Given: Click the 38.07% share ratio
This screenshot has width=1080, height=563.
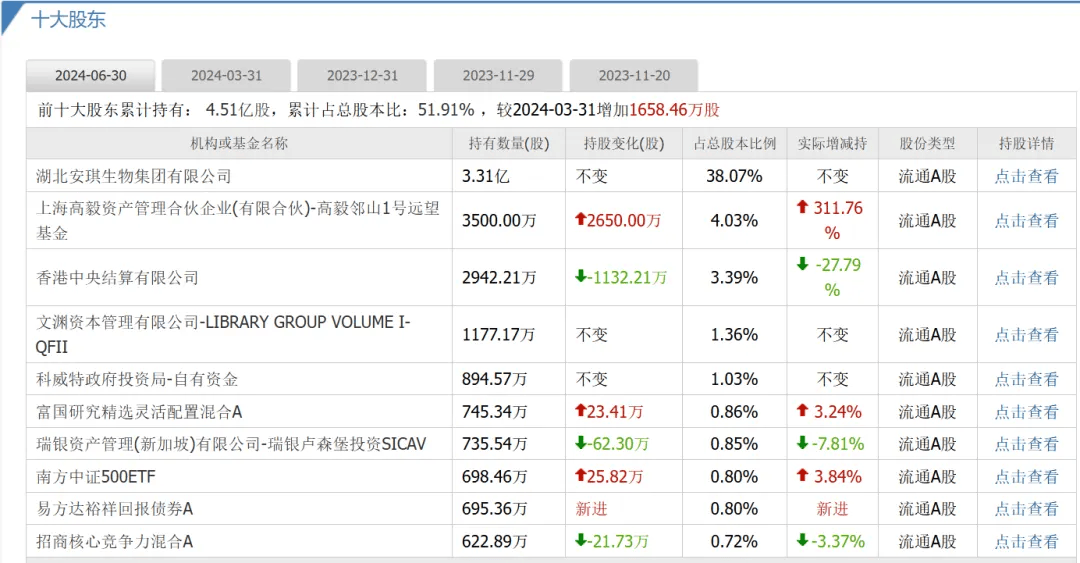Looking at the screenshot, I should coord(734,176).
